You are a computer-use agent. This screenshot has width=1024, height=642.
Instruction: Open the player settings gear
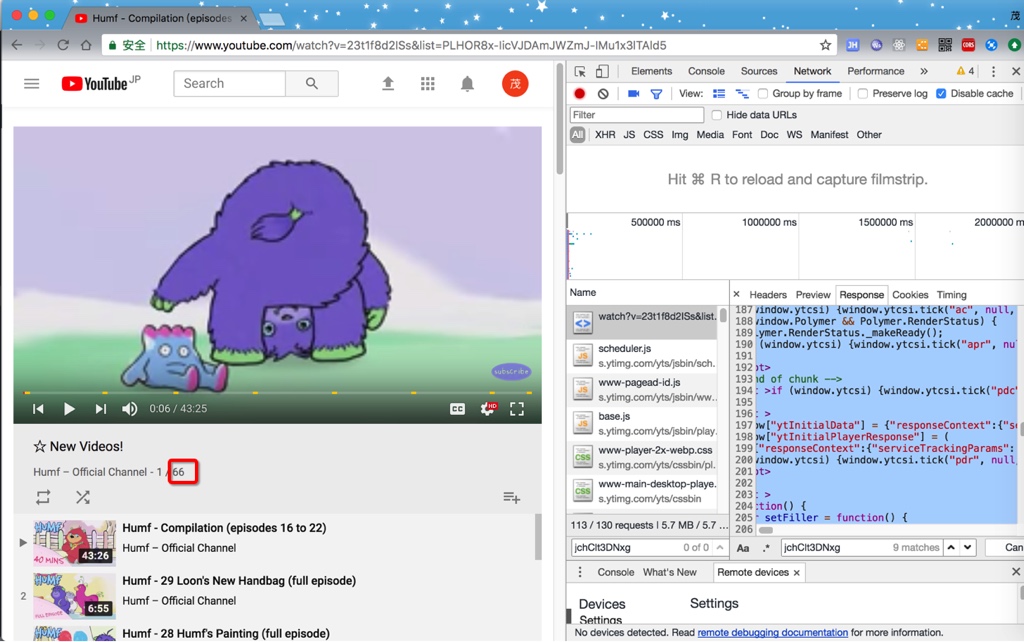[x=487, y=409]
